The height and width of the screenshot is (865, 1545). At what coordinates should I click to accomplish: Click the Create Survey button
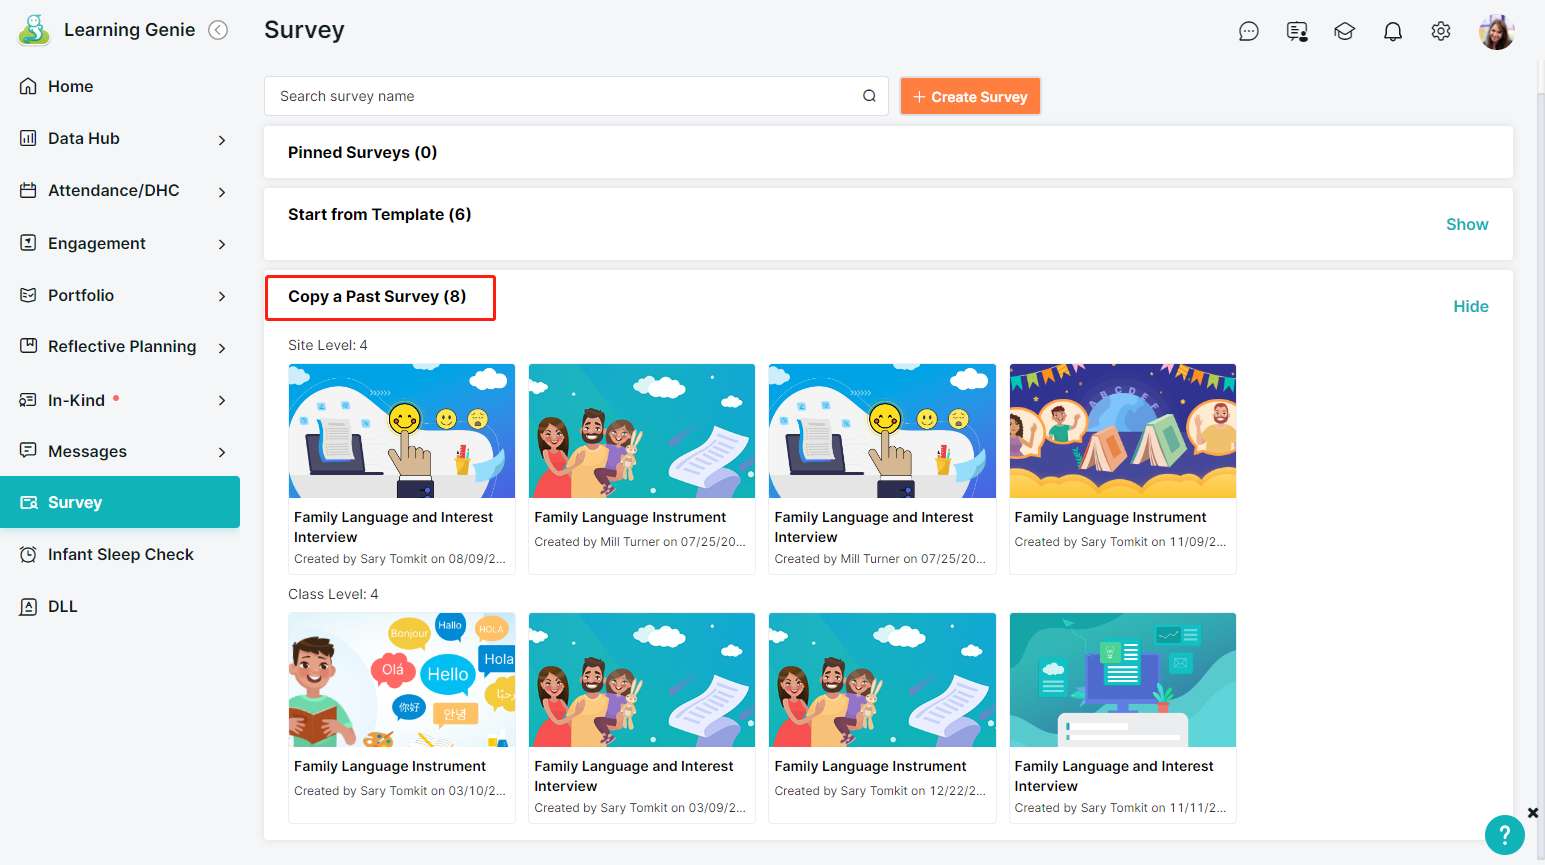970,97
